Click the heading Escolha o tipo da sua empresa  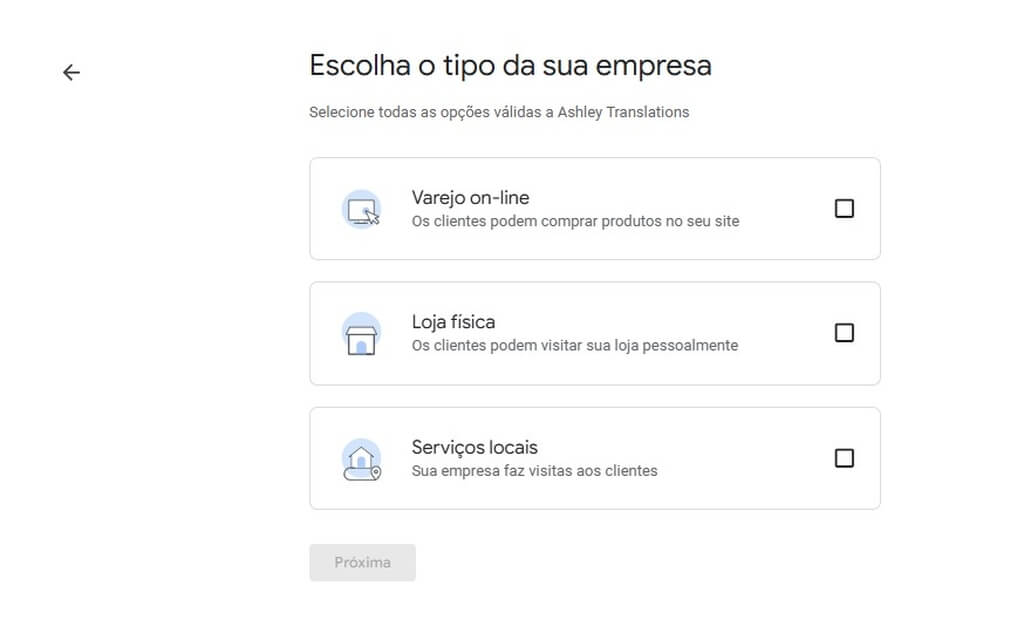pos(510,66)
